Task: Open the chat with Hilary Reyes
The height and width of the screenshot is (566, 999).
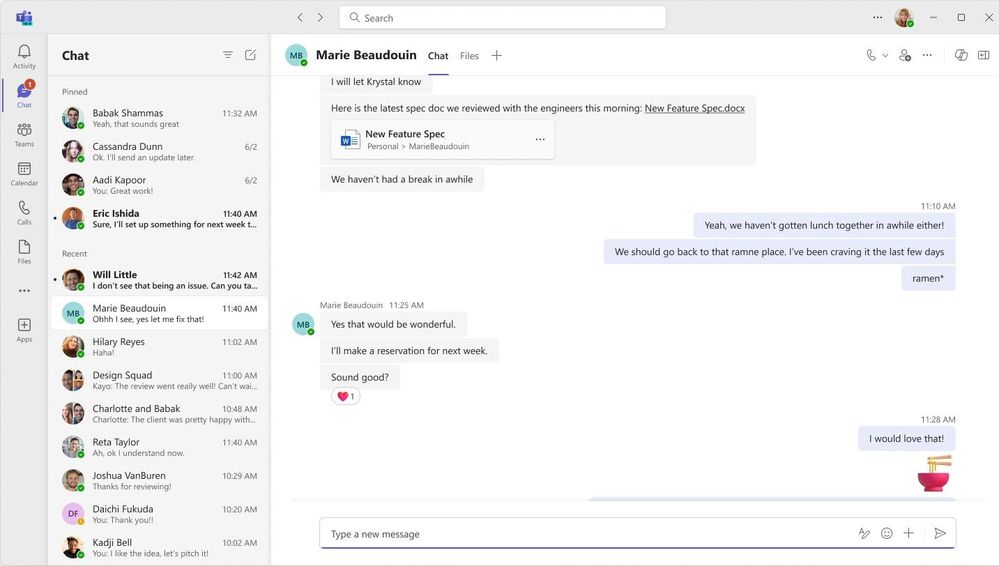Action: coord(159,347)
